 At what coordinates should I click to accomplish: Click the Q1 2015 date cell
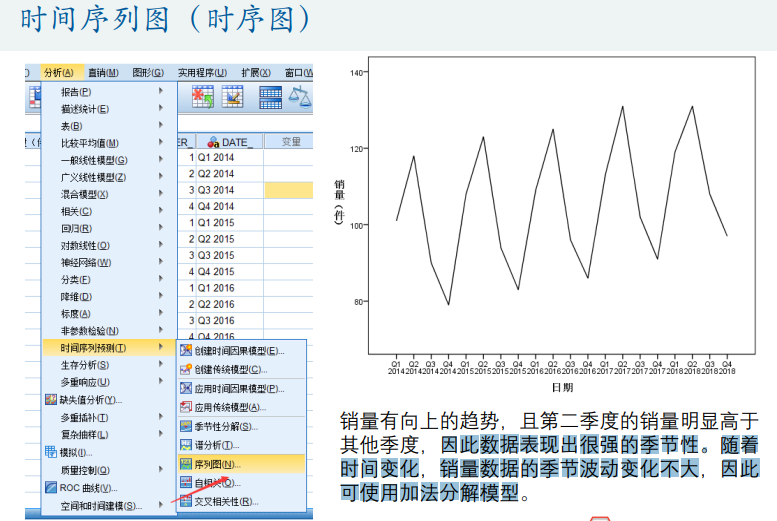[216, 223]
